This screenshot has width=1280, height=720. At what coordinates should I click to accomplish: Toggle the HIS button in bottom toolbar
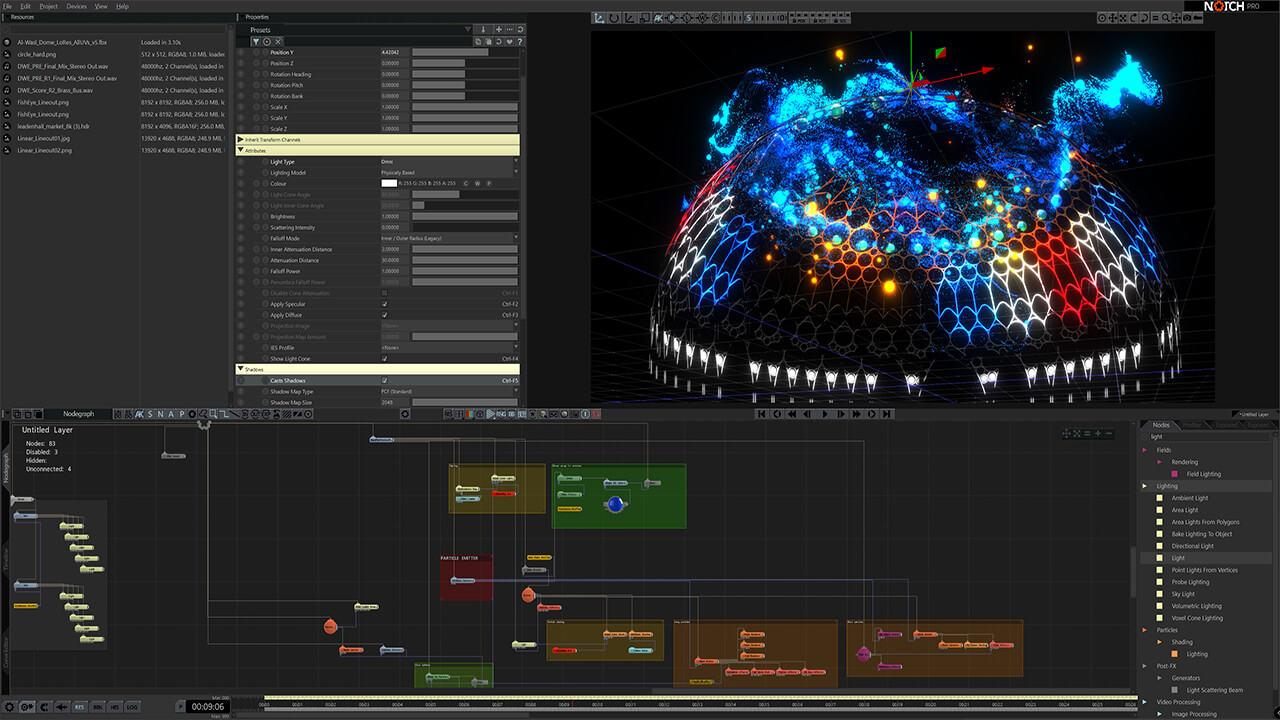[115, 707]
